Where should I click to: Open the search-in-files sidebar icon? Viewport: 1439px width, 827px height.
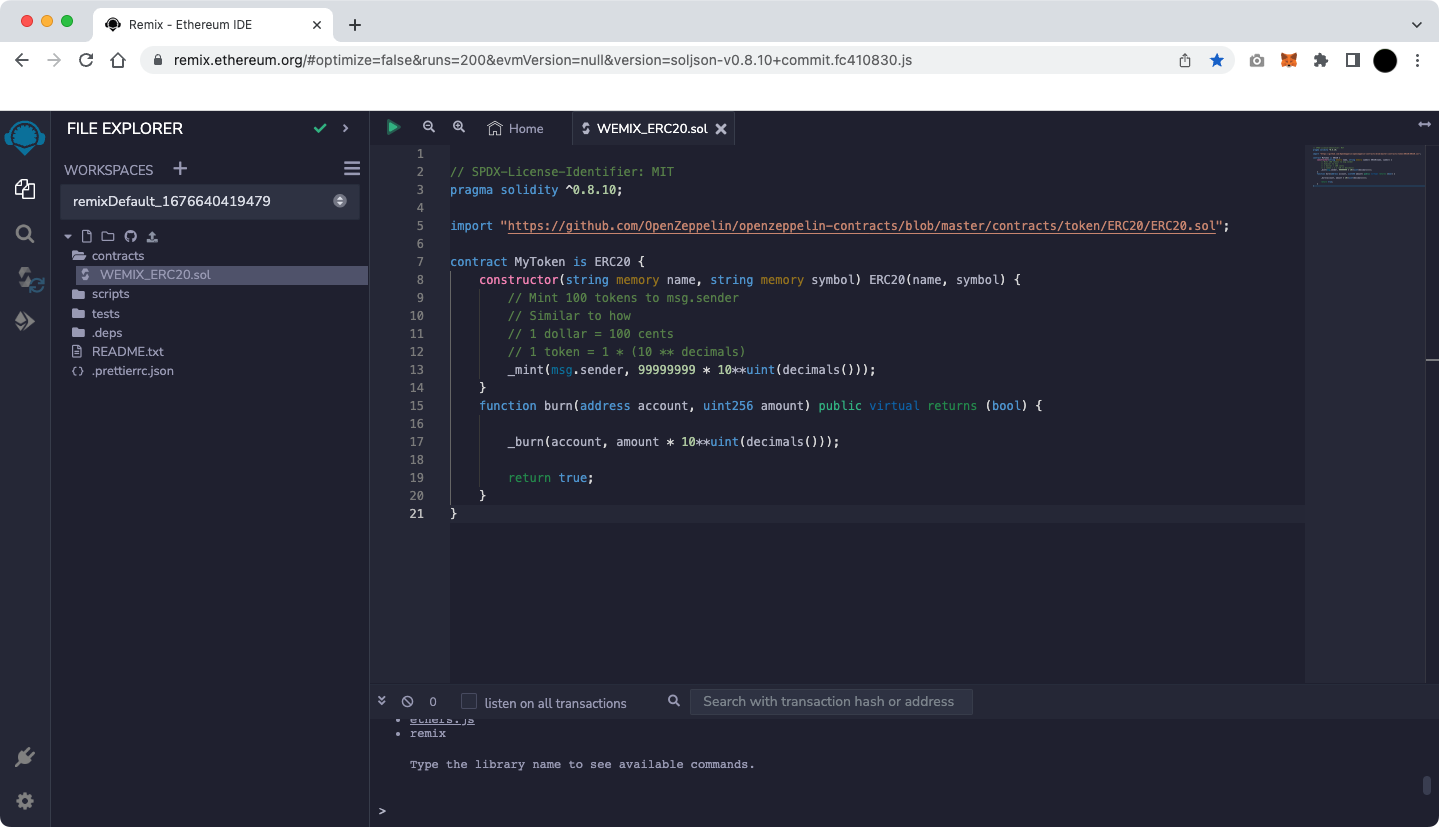(25, 234)
